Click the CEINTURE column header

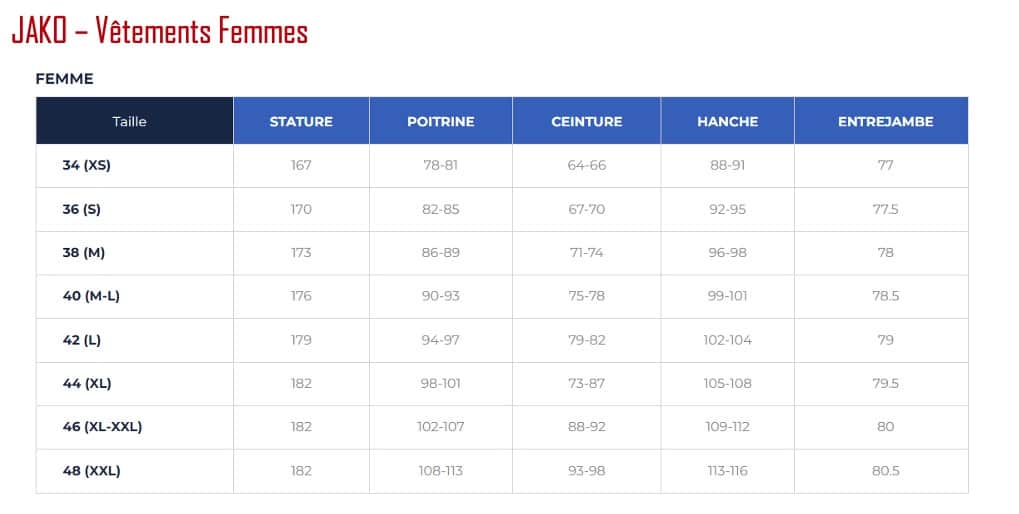(x=587, y=121)
